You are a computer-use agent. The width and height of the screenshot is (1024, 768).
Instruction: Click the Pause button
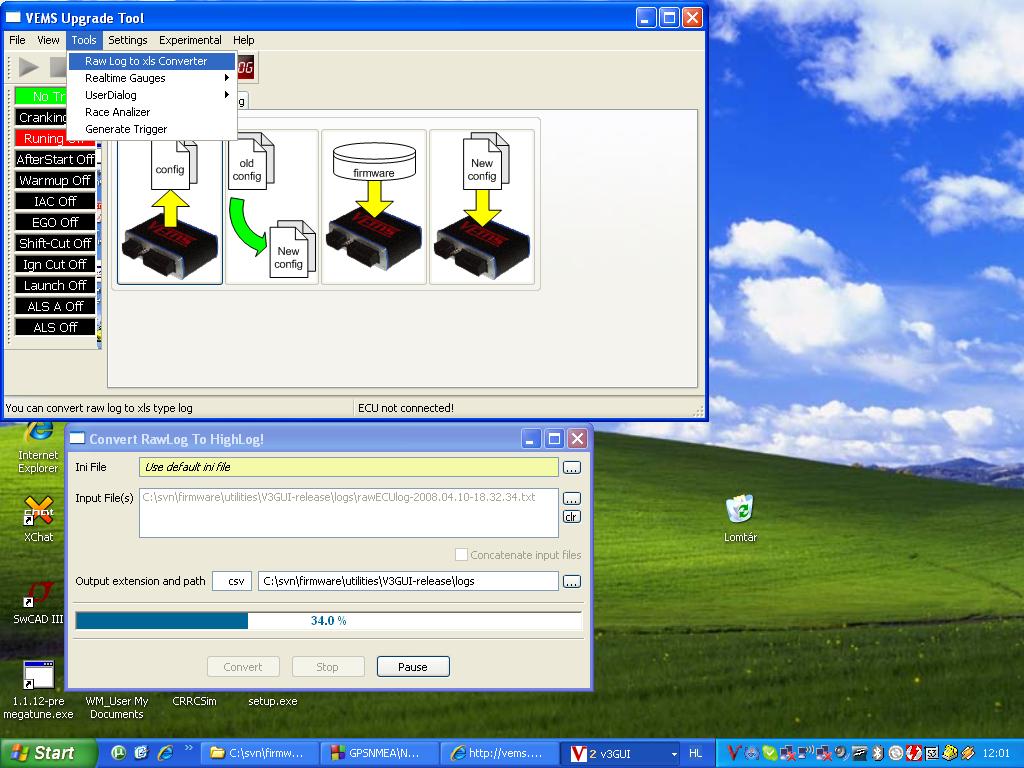click(x=413, y=667)
